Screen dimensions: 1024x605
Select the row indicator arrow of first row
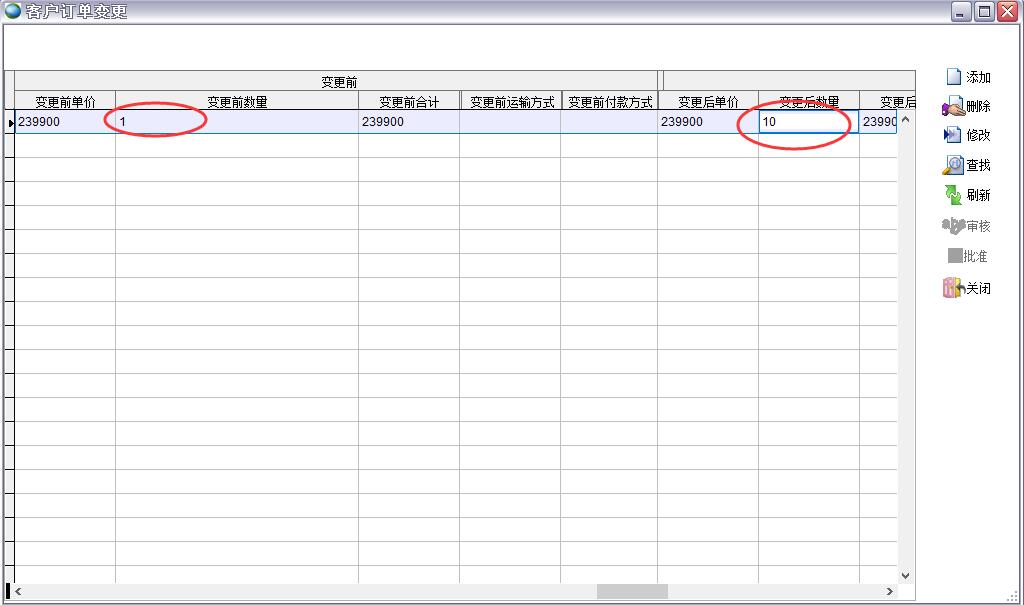[10, 122]
